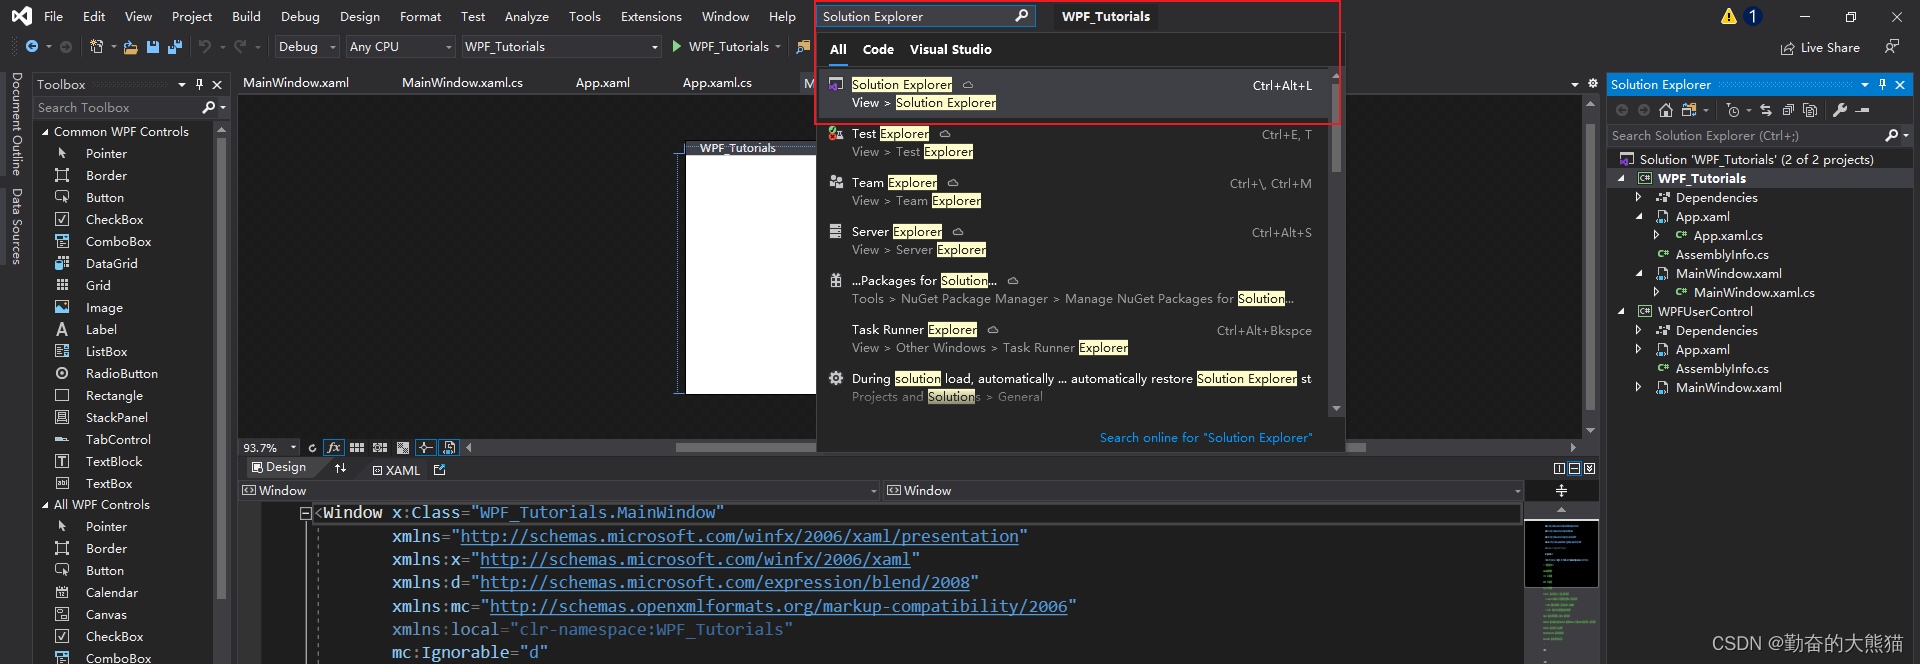Screen dimensions: 1920x664
Task: Select DataGrid control in Toolbox
Action: 112,264
